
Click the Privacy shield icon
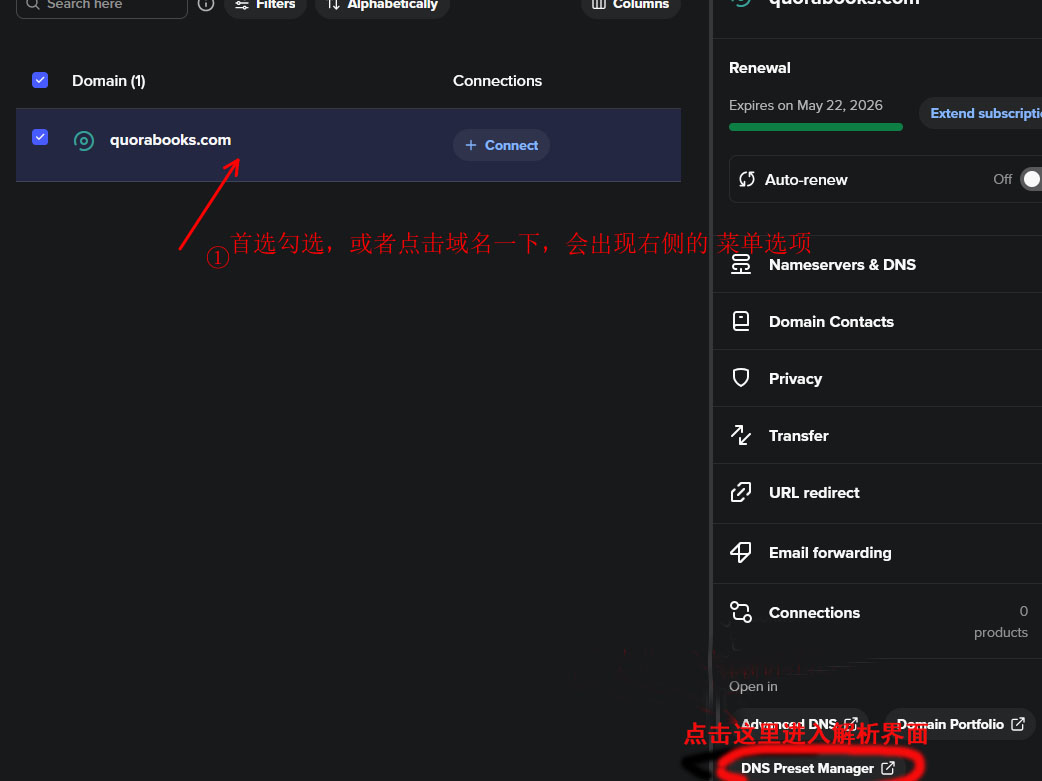pos(741,378)
